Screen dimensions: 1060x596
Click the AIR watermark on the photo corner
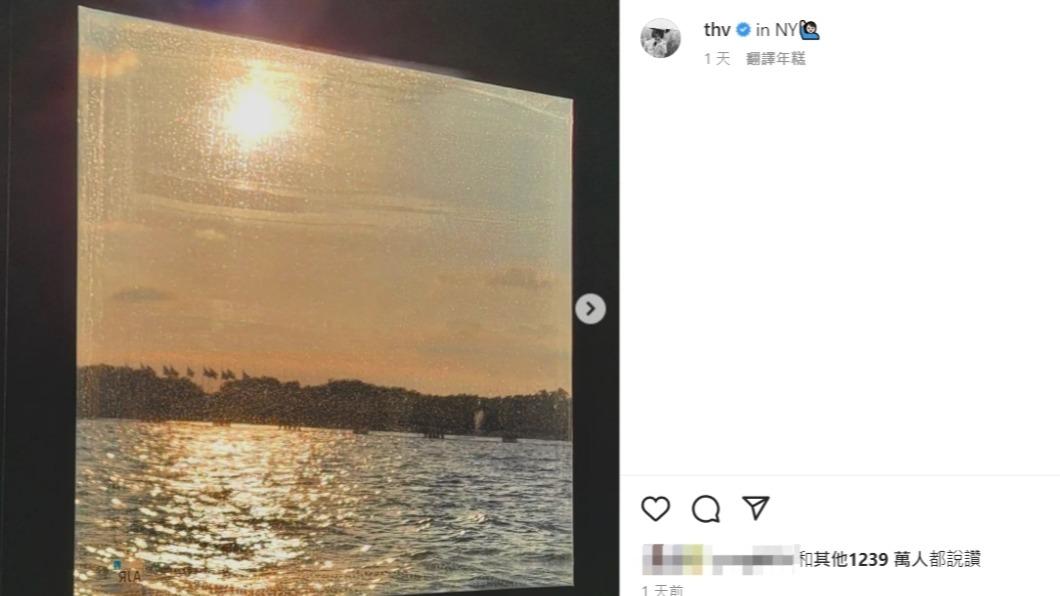pyautogui.click(x=128, y=574)
